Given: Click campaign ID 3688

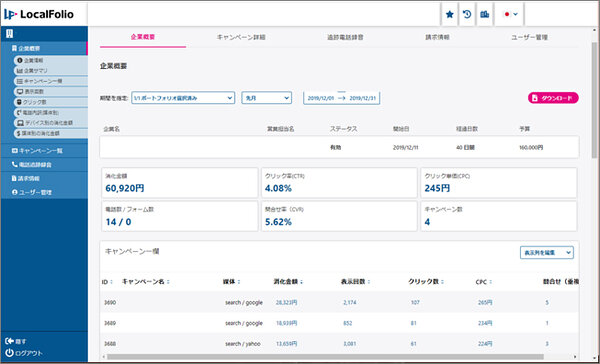Looking at the screenshot, I should (110, 344).
